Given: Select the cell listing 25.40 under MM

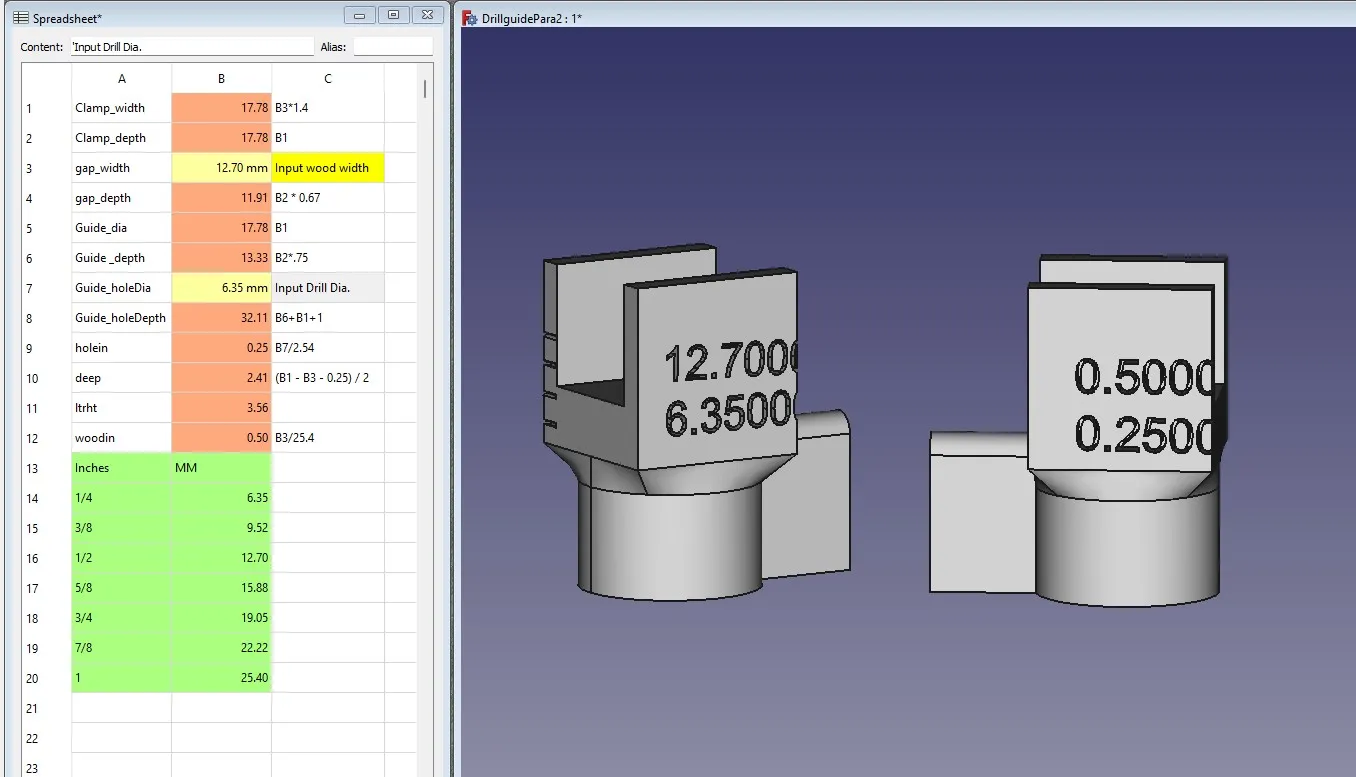Looking at the screenshot, I should (x=221, y=677).
